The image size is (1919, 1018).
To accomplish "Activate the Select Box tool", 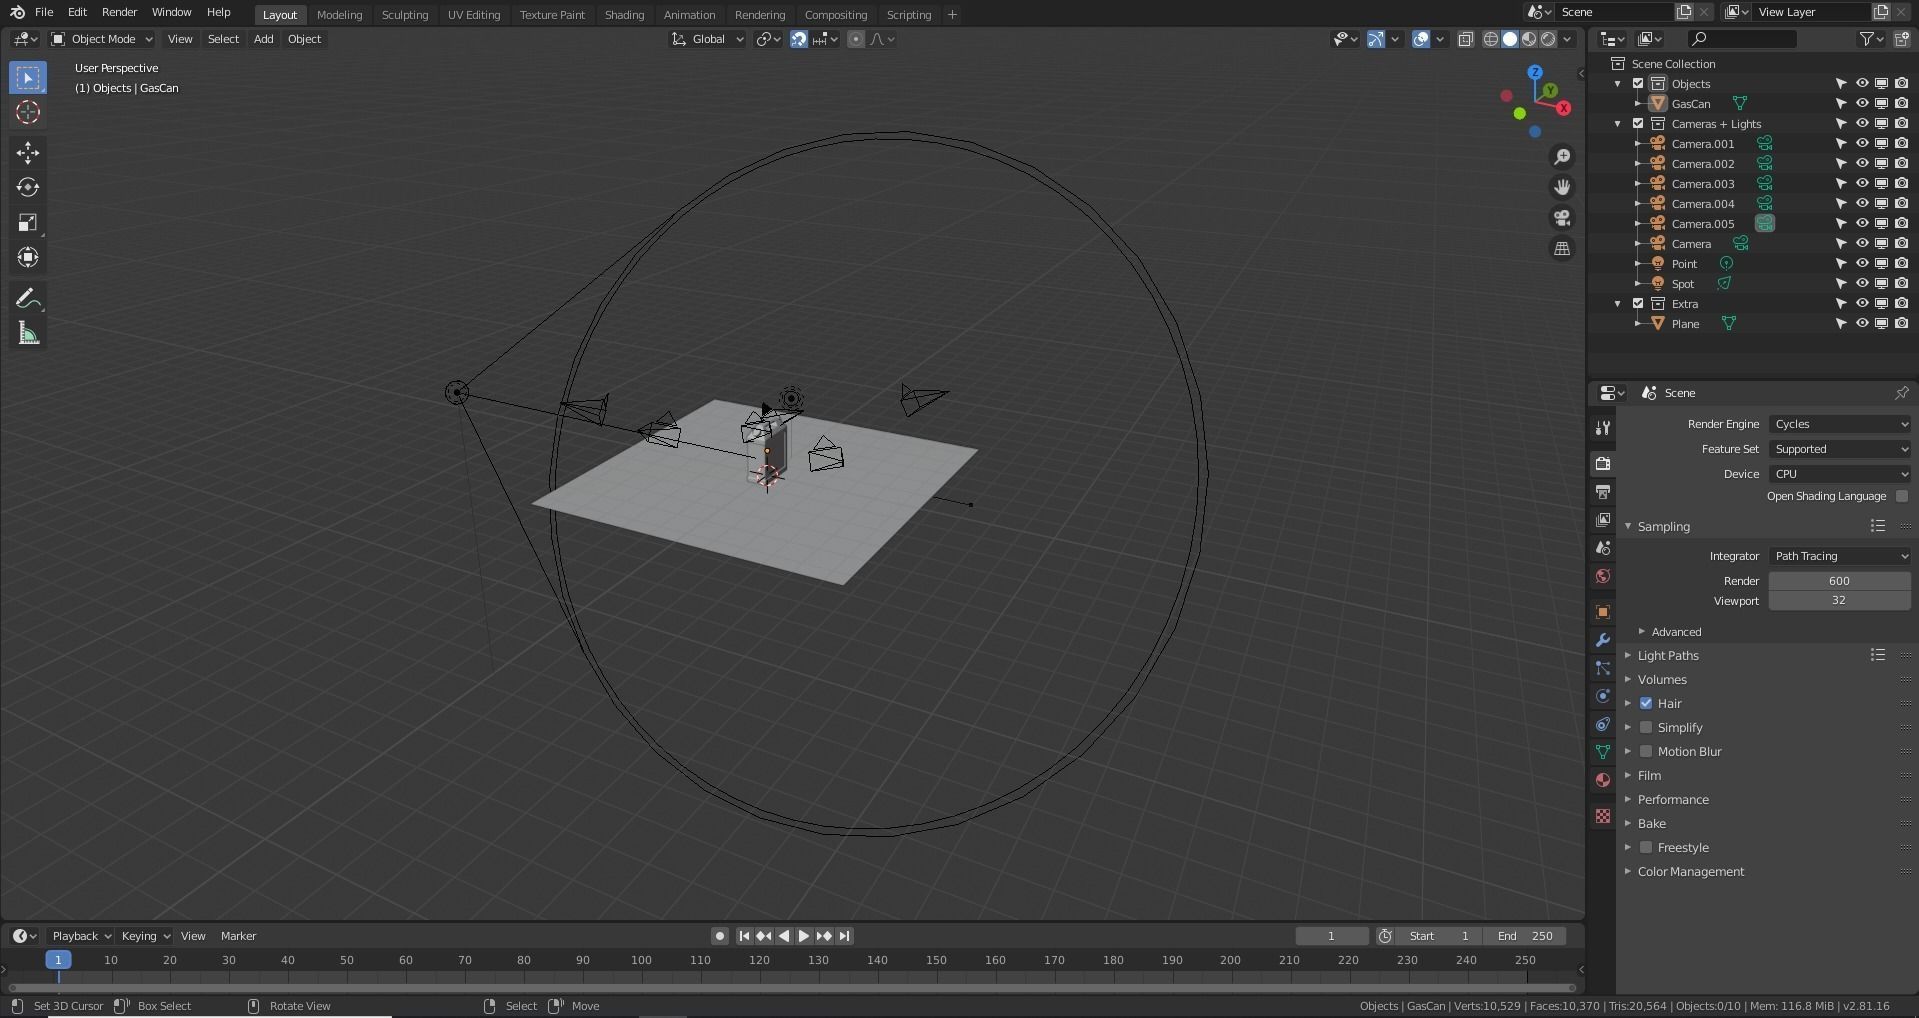I will pos(28,77).
